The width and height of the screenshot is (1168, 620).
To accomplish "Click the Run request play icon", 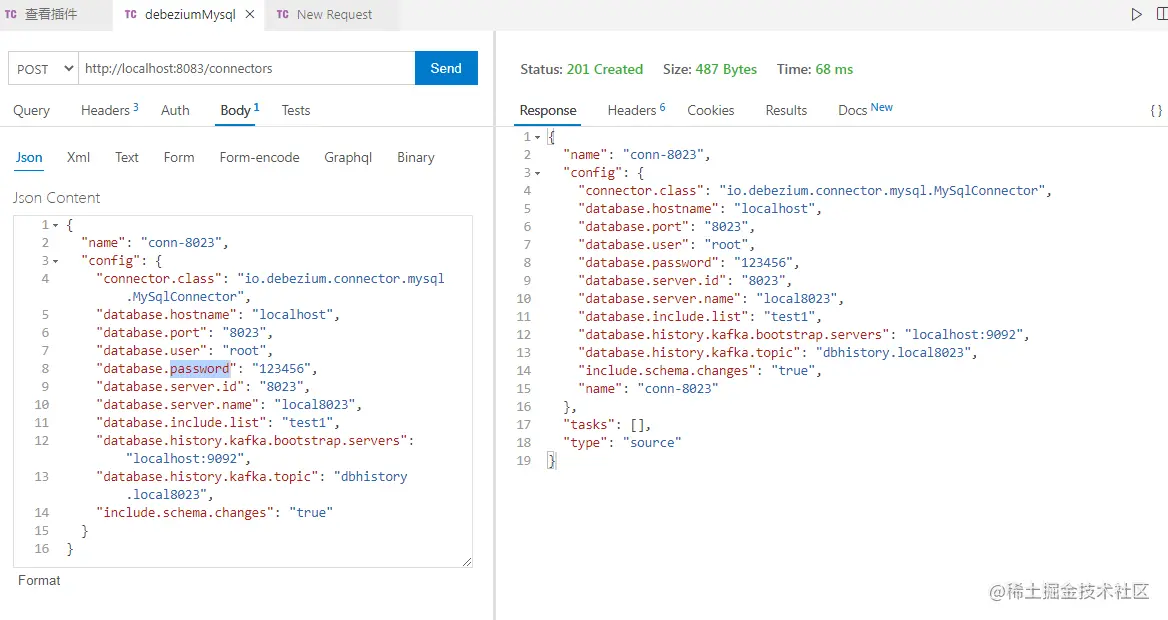I will 1136,15.
